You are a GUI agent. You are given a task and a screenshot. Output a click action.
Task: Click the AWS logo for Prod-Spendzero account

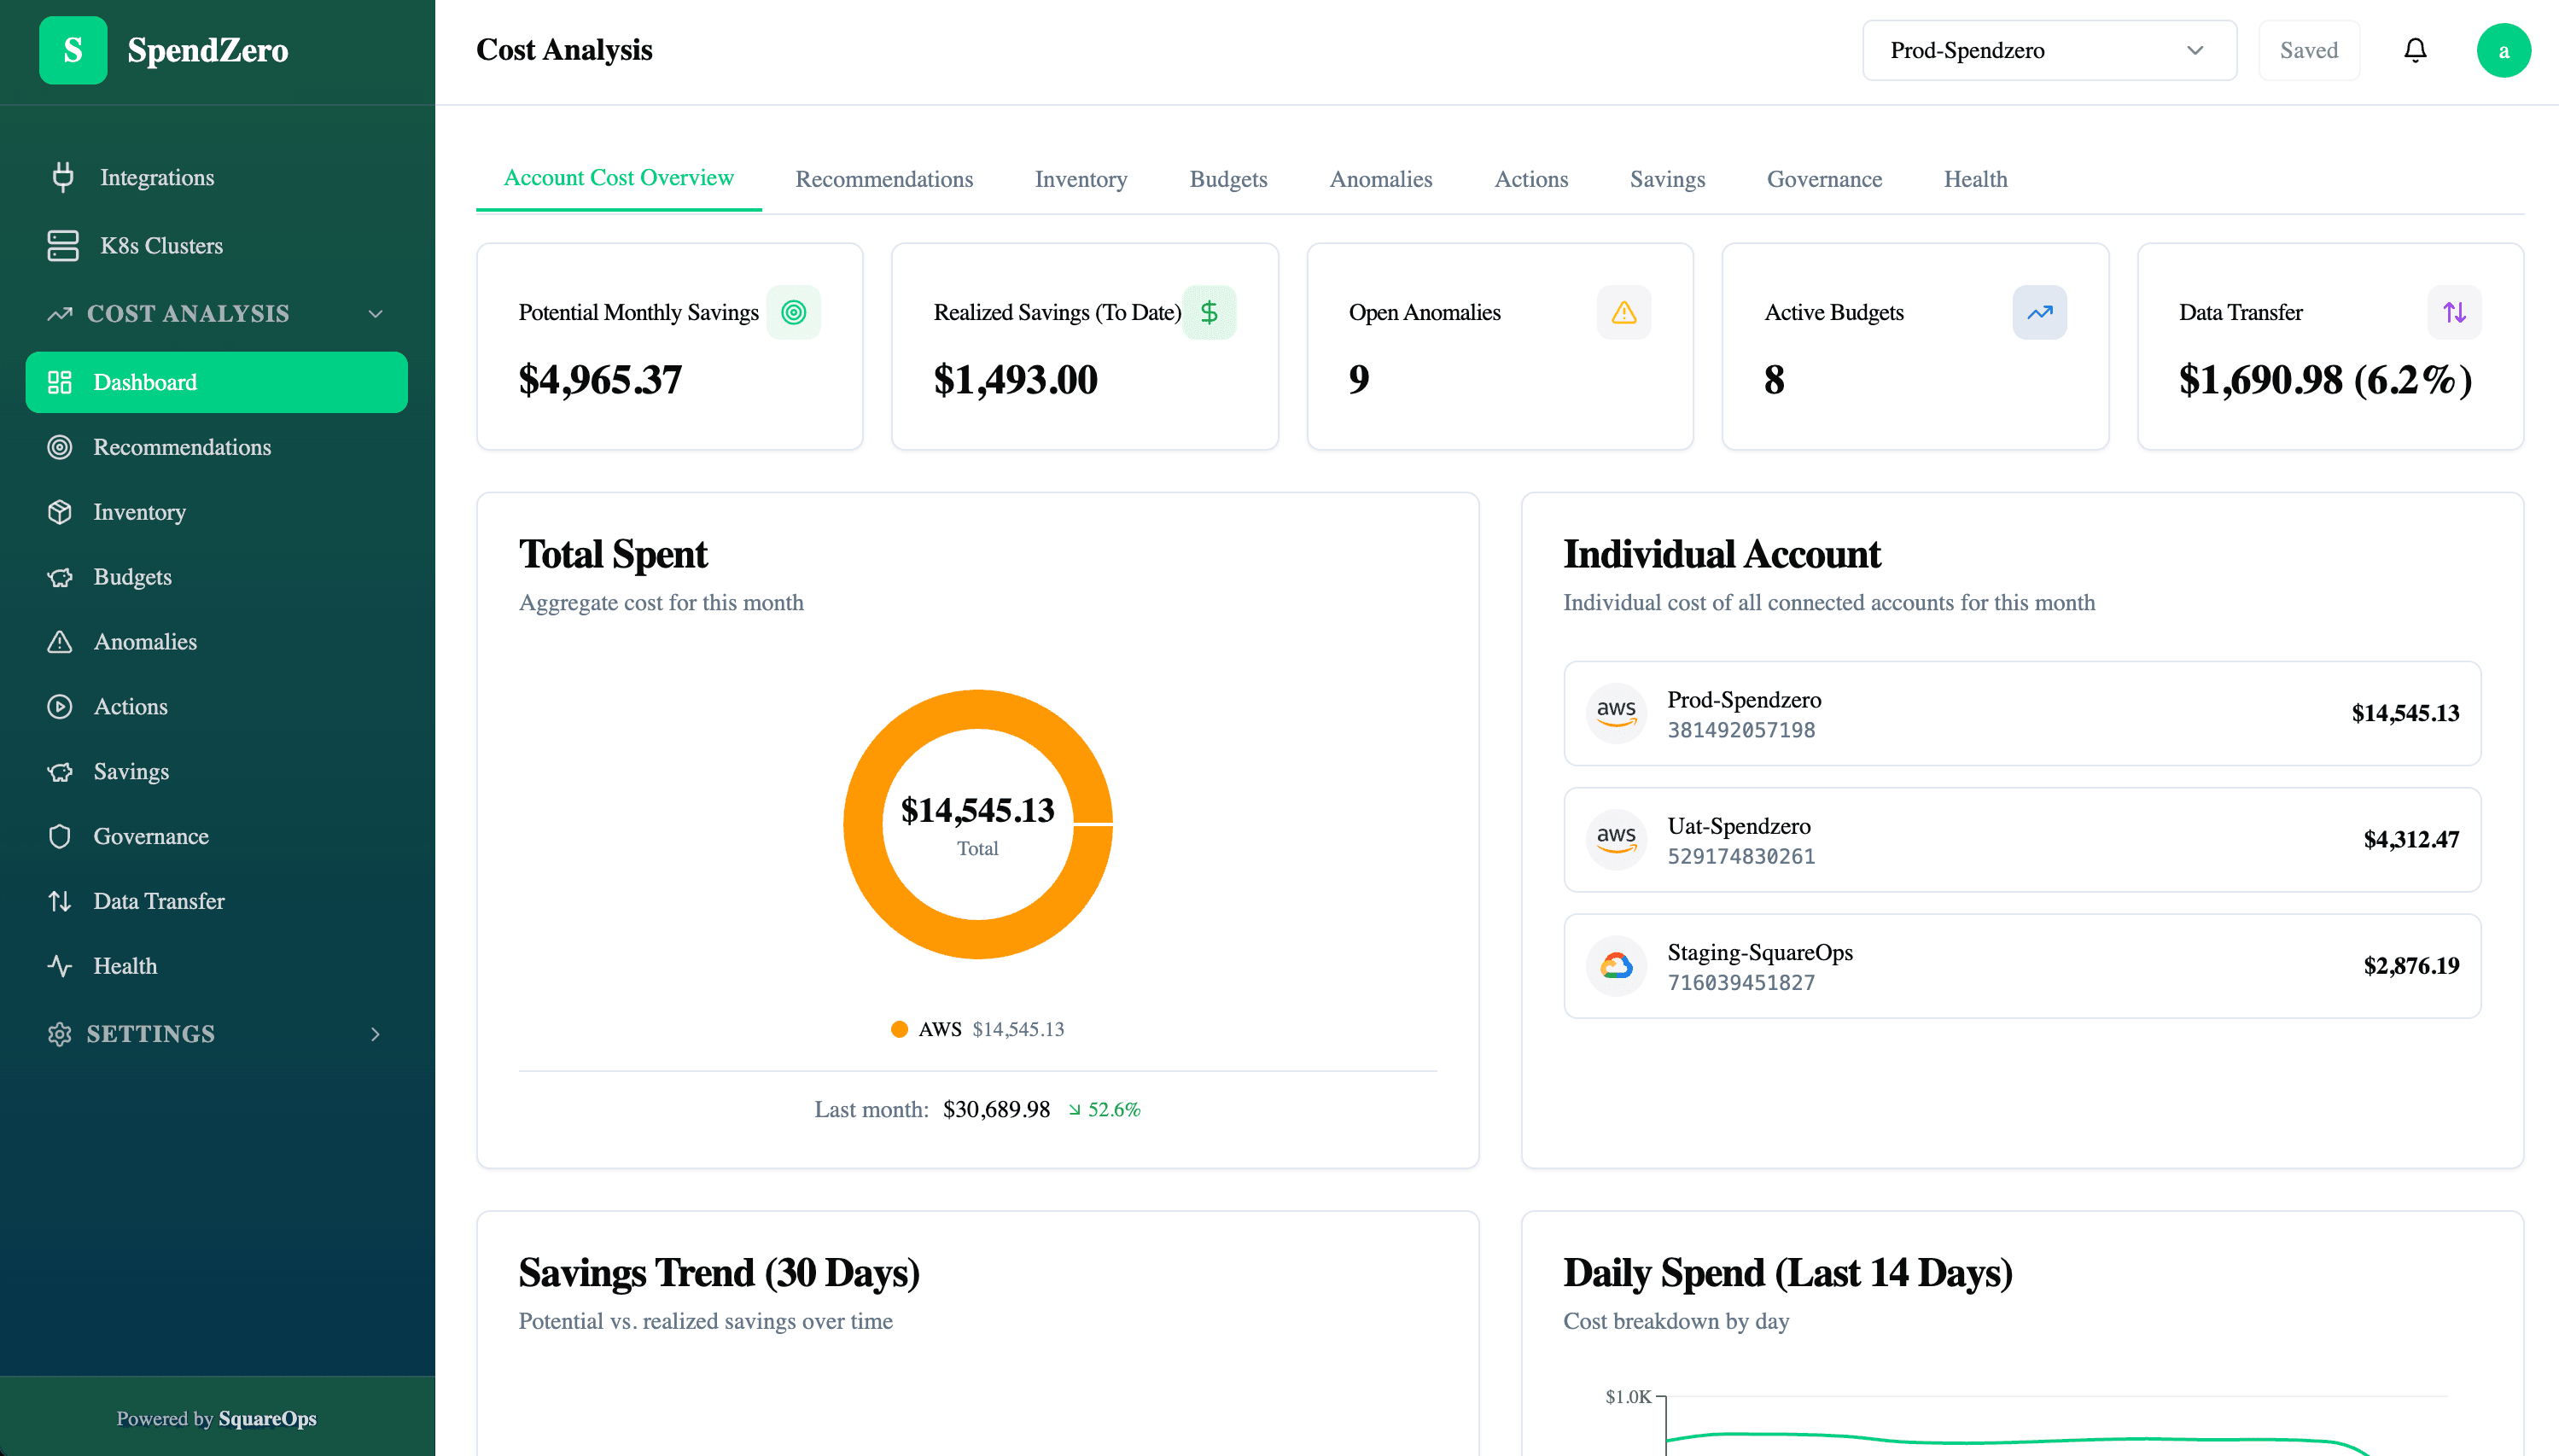click(x=1616, y=713)
